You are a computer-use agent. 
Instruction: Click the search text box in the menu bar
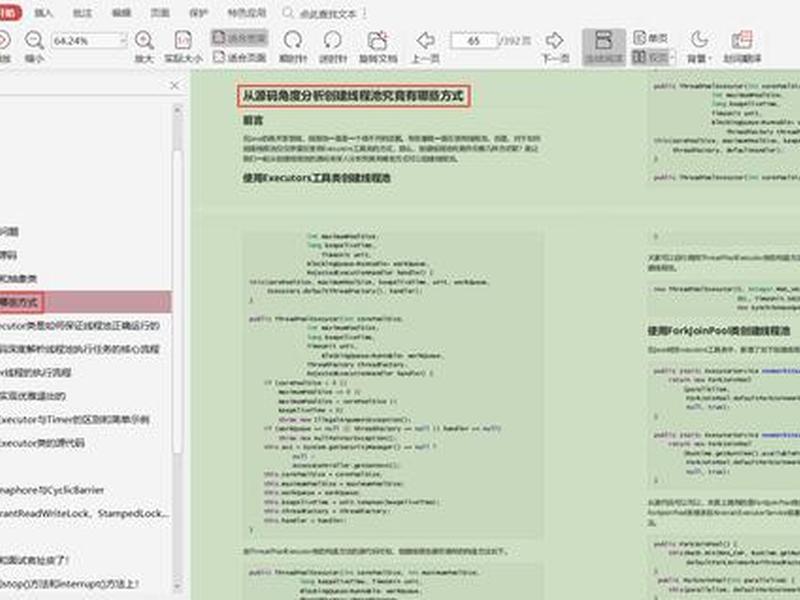pyautogui.click(x=328, y=13)
